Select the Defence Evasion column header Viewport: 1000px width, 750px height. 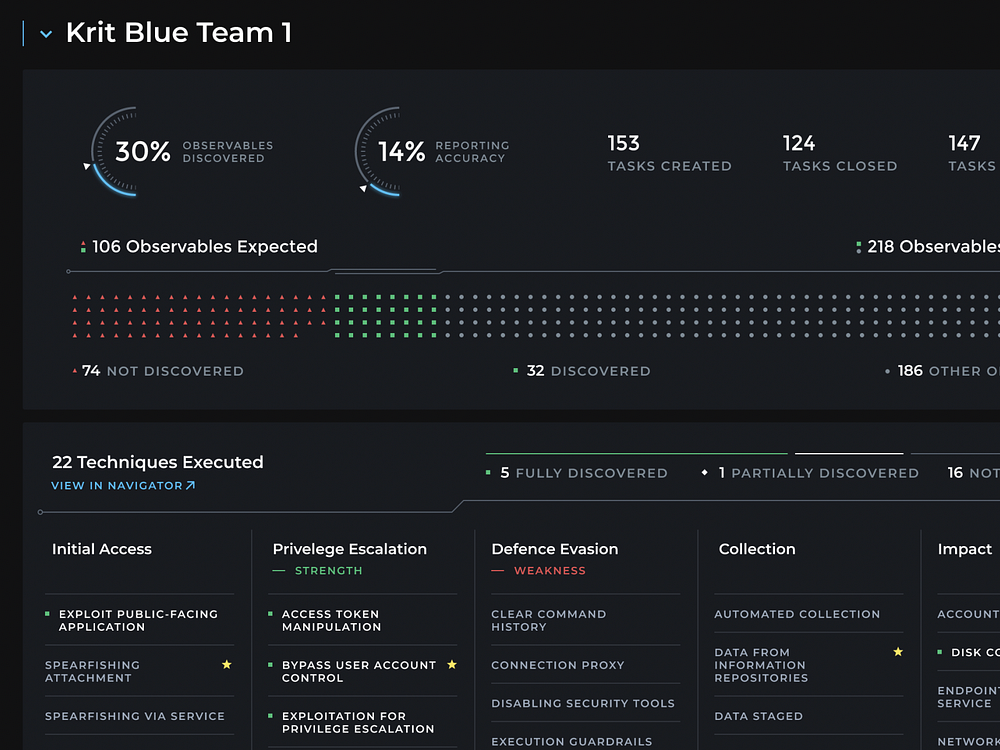tap(554, 549)
